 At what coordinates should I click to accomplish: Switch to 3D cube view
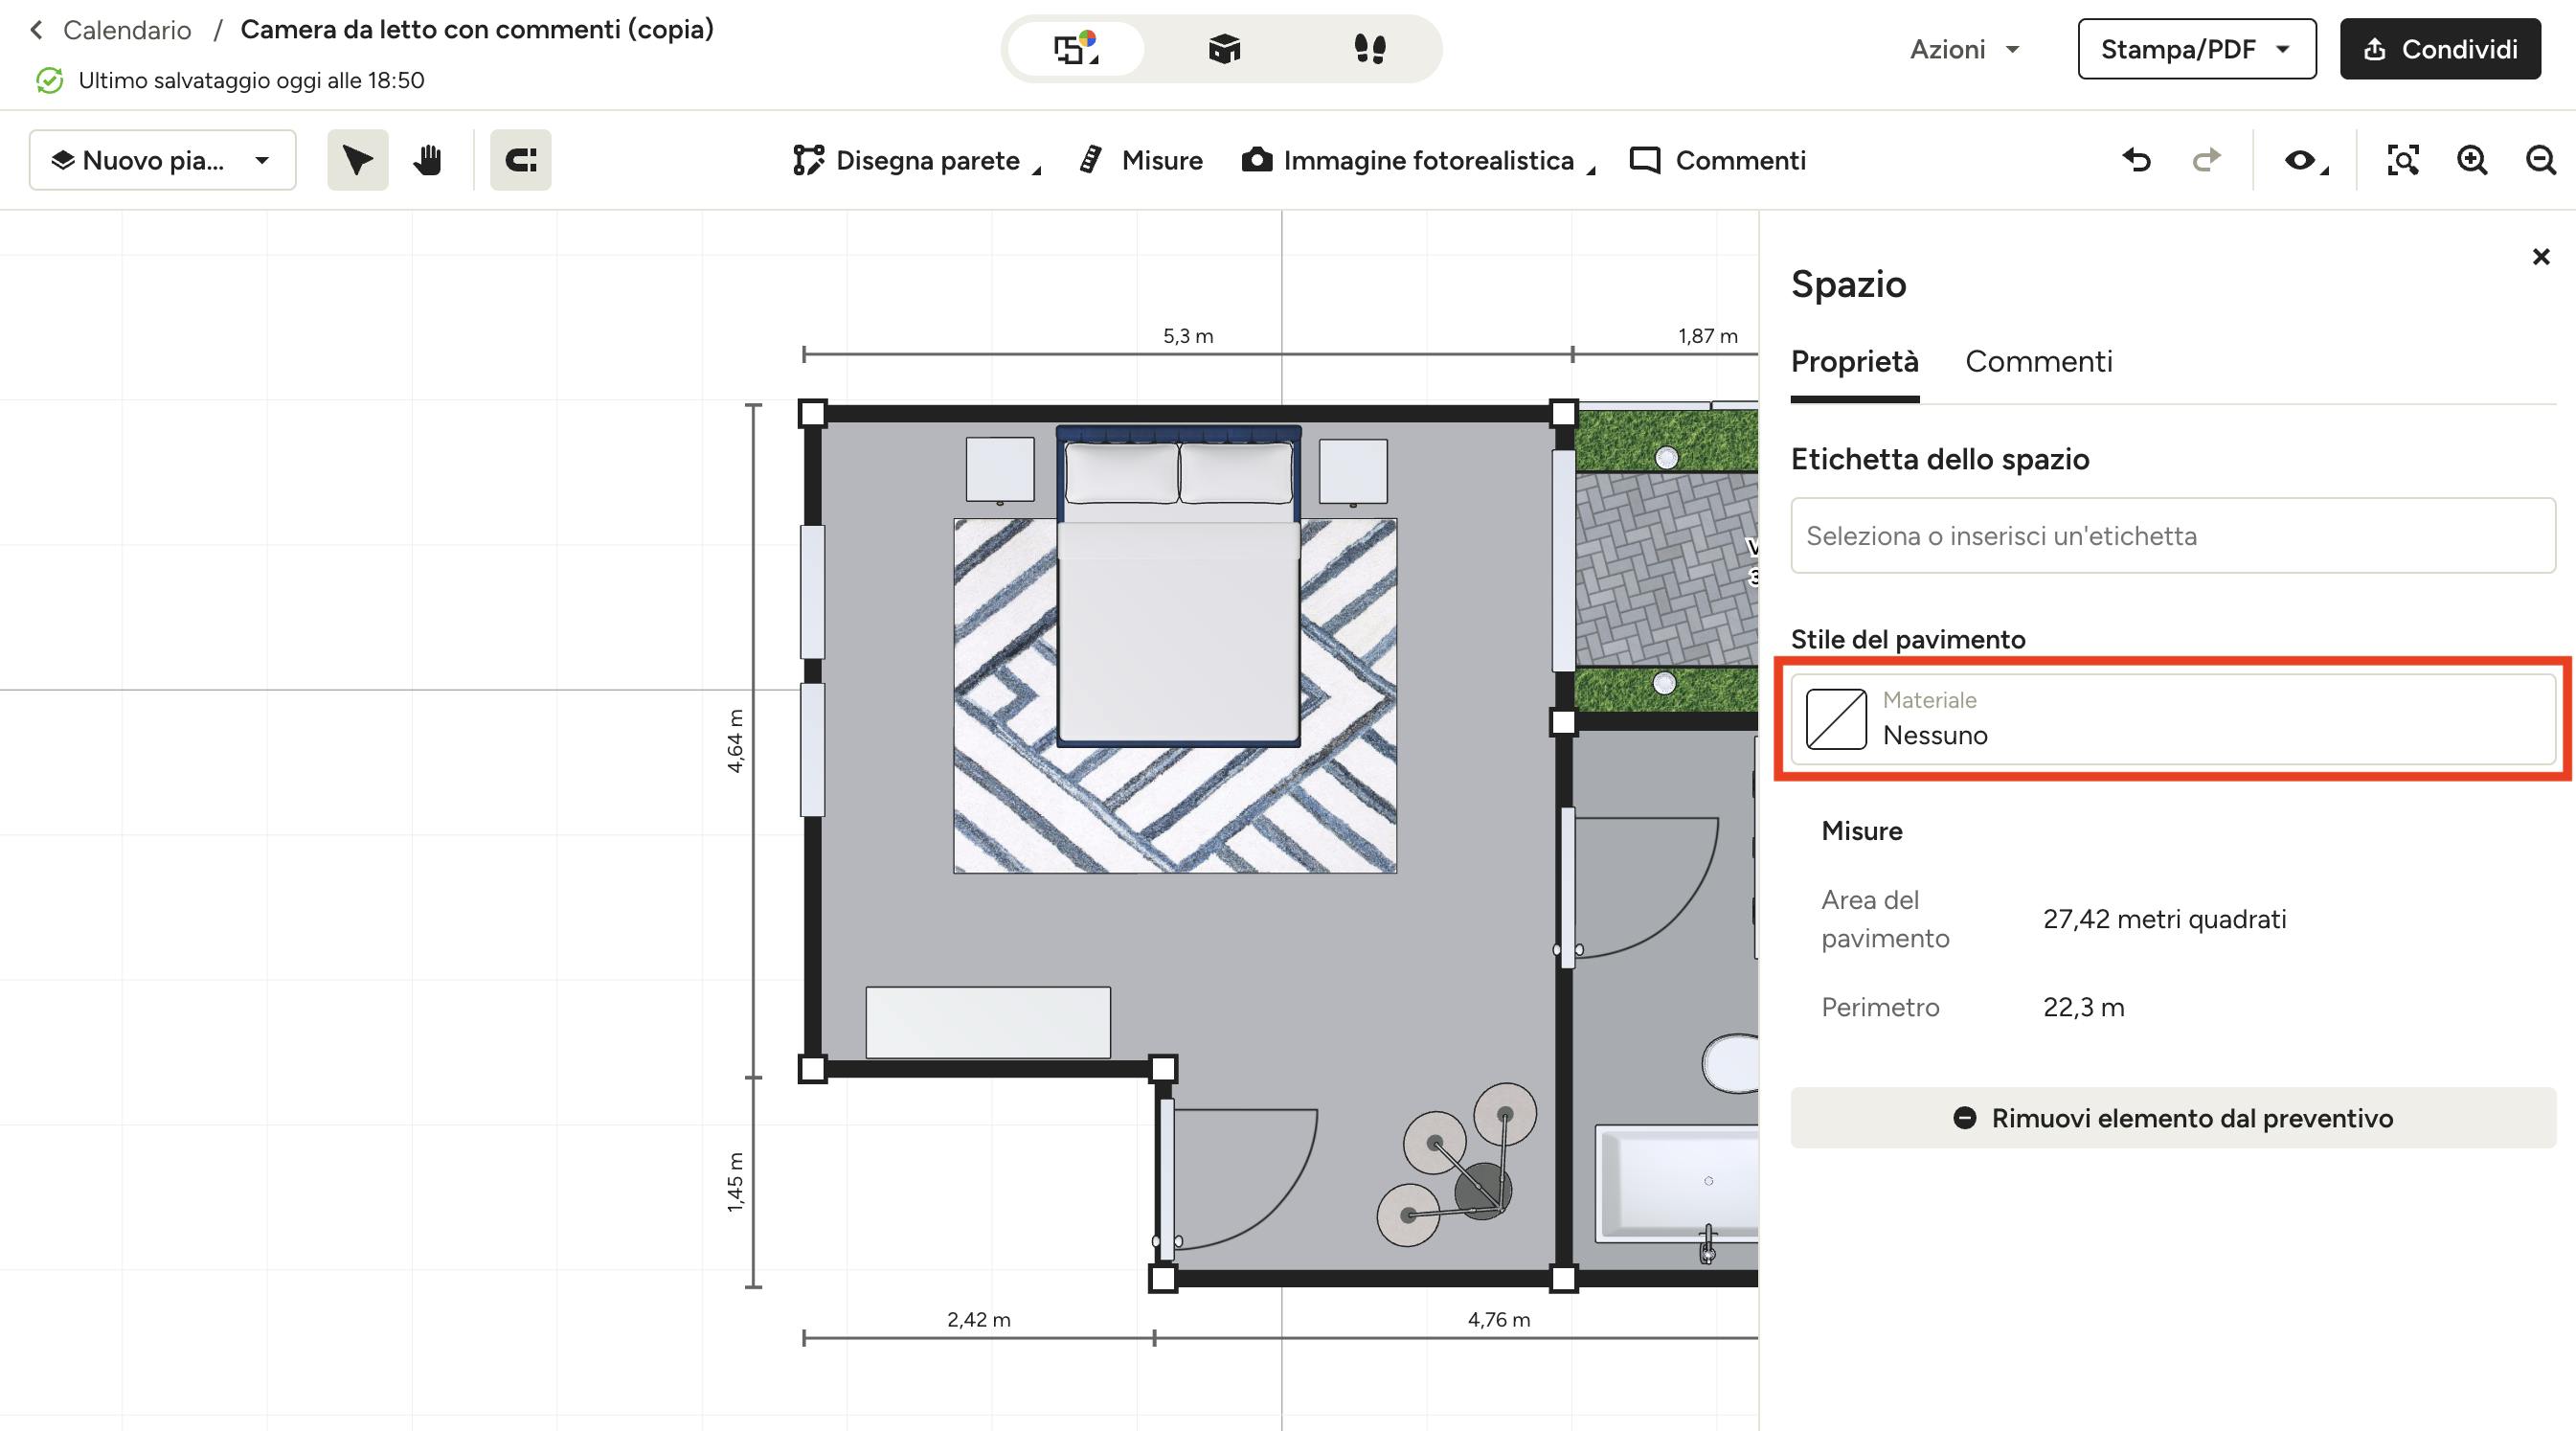pyautogui.click(x=1224, y=48)
